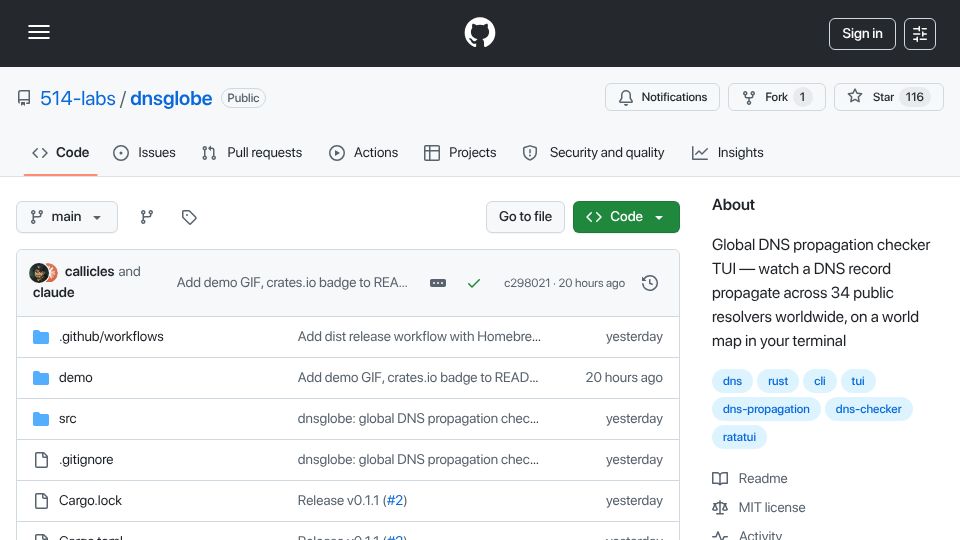Open the dnsglobe repository link
Viewport: 960px width, 540px height.
click(171, 98)
